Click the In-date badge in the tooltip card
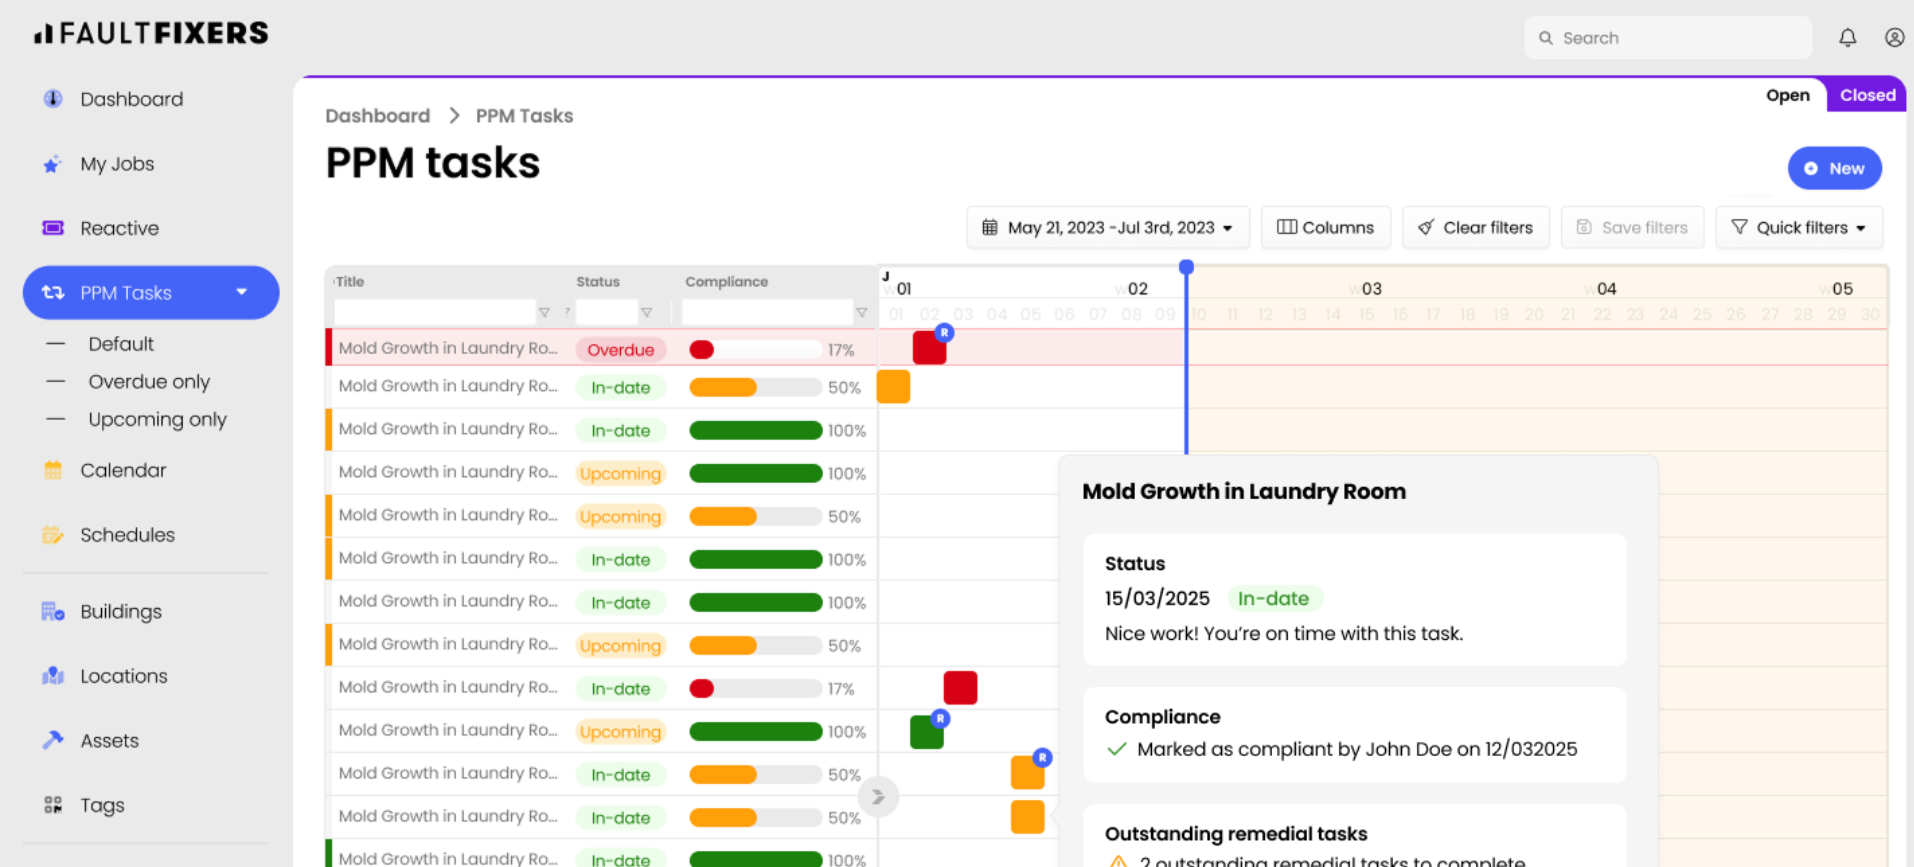The width and height of the screenshot is (1914, 867). point(1274,598)
